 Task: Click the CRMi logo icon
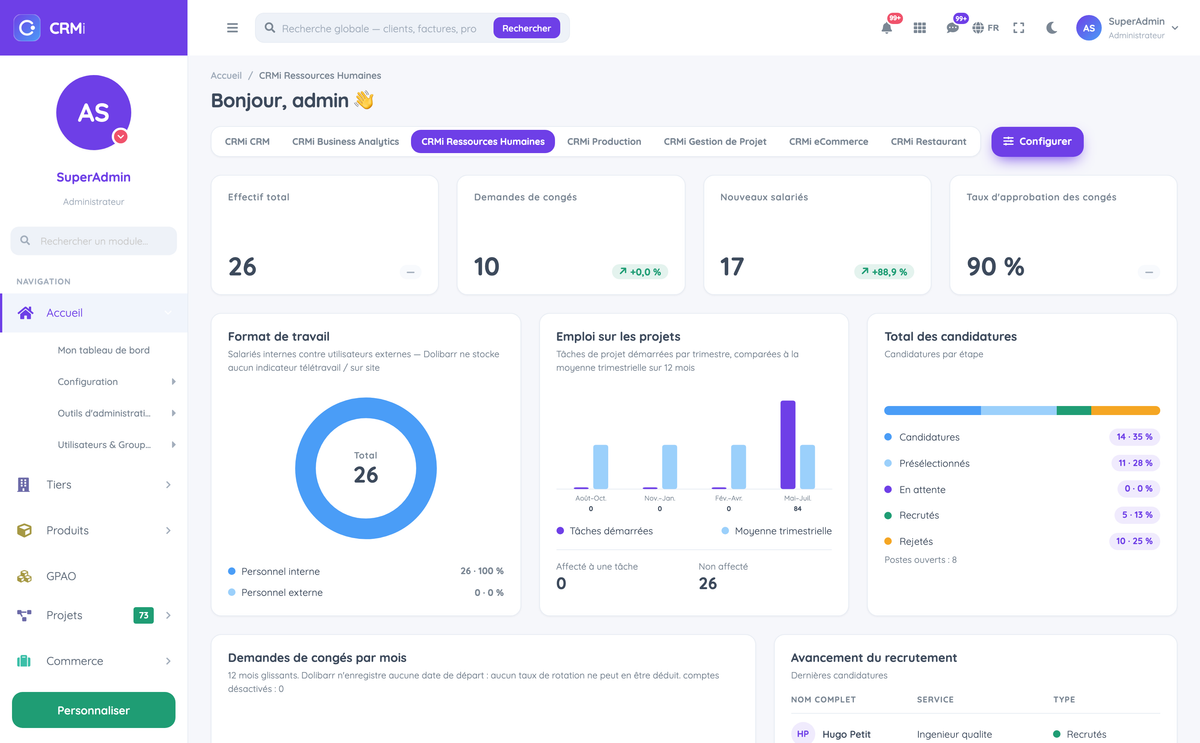point(27,28)
